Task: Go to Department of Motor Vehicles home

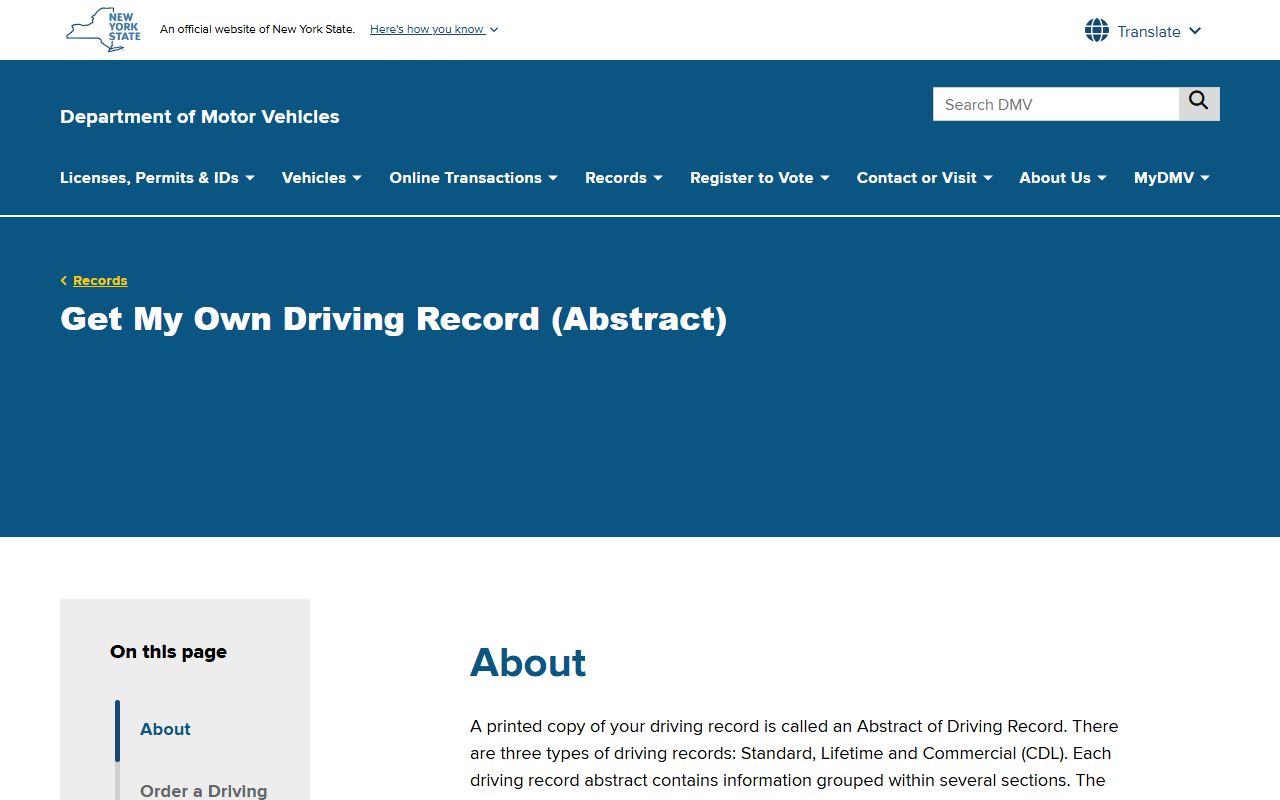Action: (x=200, y=117)
